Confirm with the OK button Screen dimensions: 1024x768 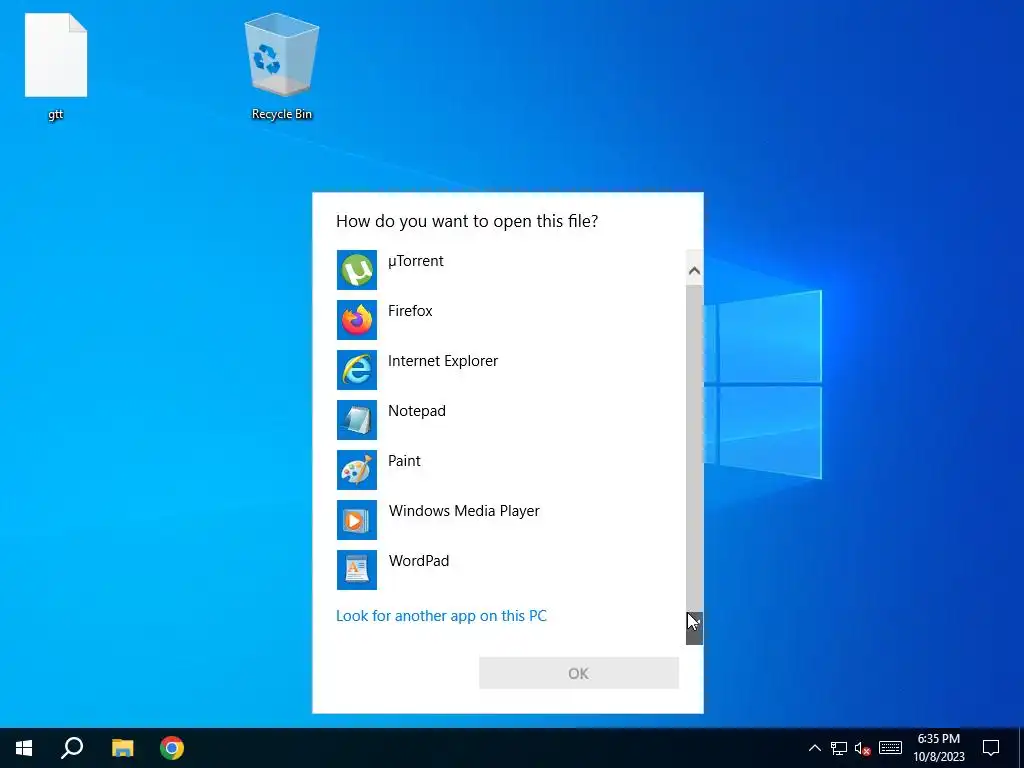(x=579, y=673)
